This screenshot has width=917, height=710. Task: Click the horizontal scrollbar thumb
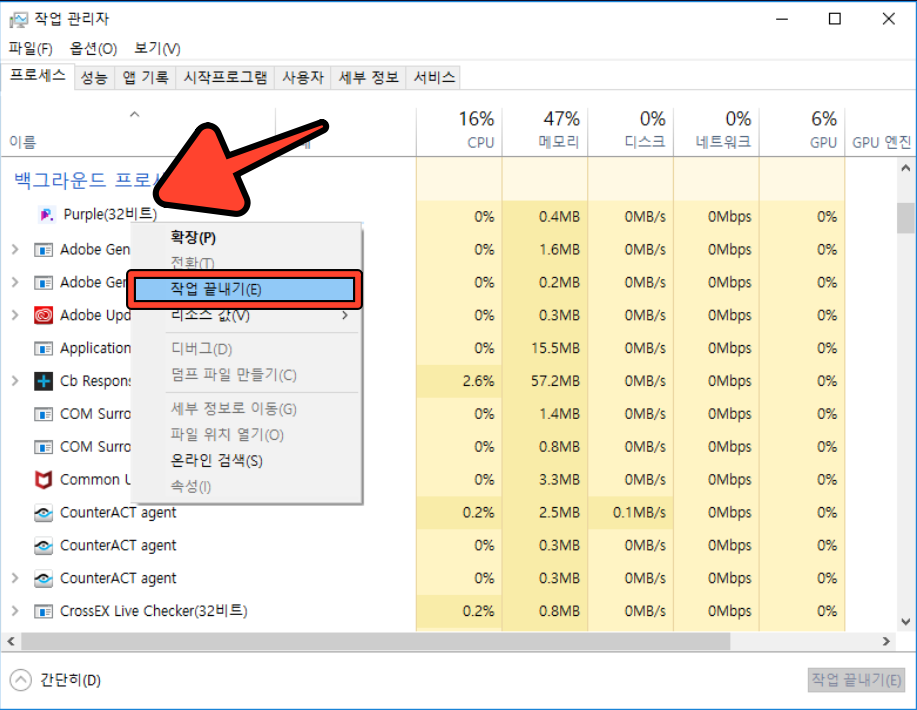[x=375, y=642]
